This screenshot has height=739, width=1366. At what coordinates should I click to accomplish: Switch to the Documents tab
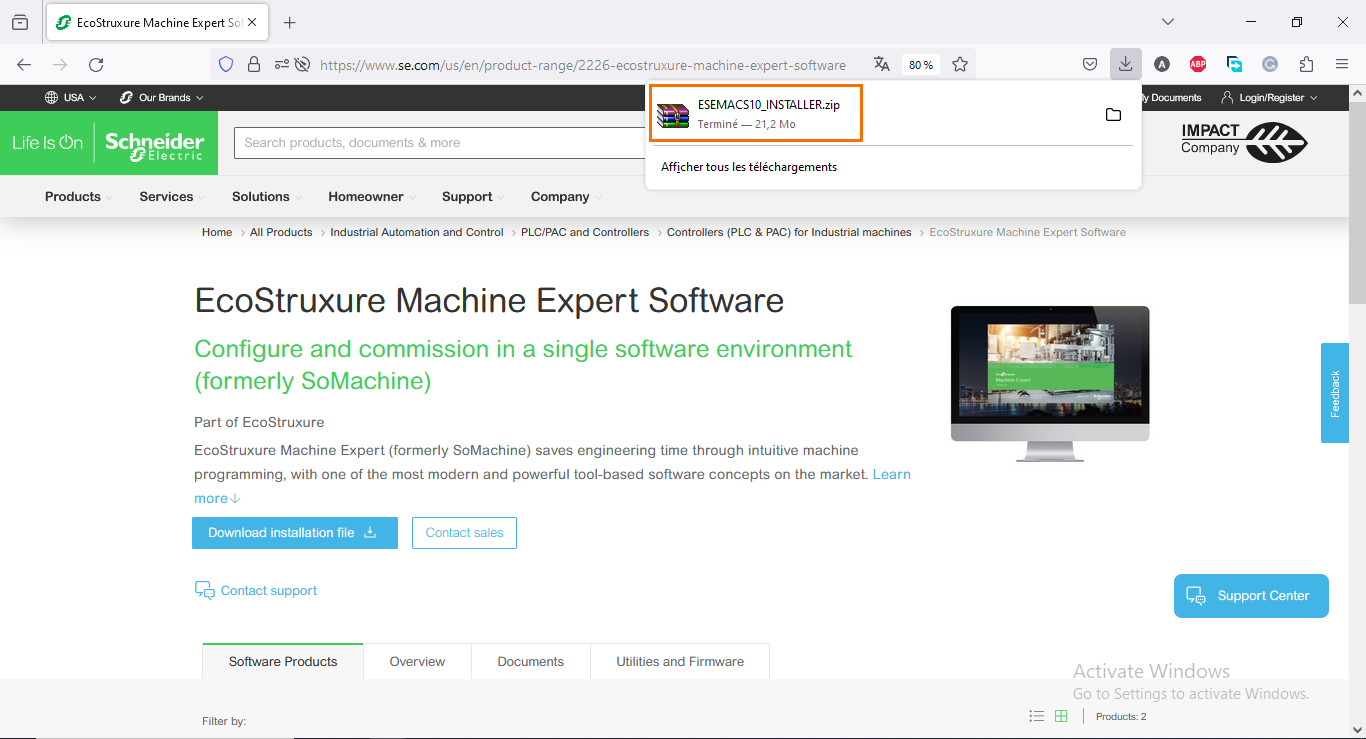point(531,661)
